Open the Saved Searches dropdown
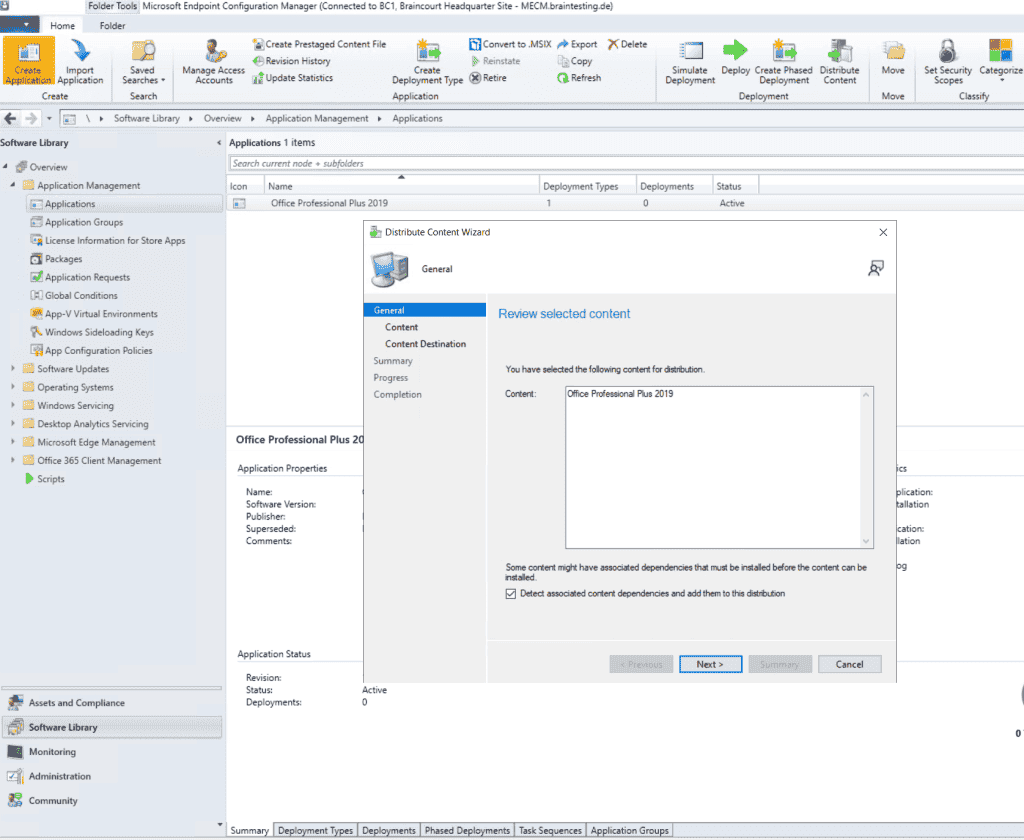 click(142, 60)
